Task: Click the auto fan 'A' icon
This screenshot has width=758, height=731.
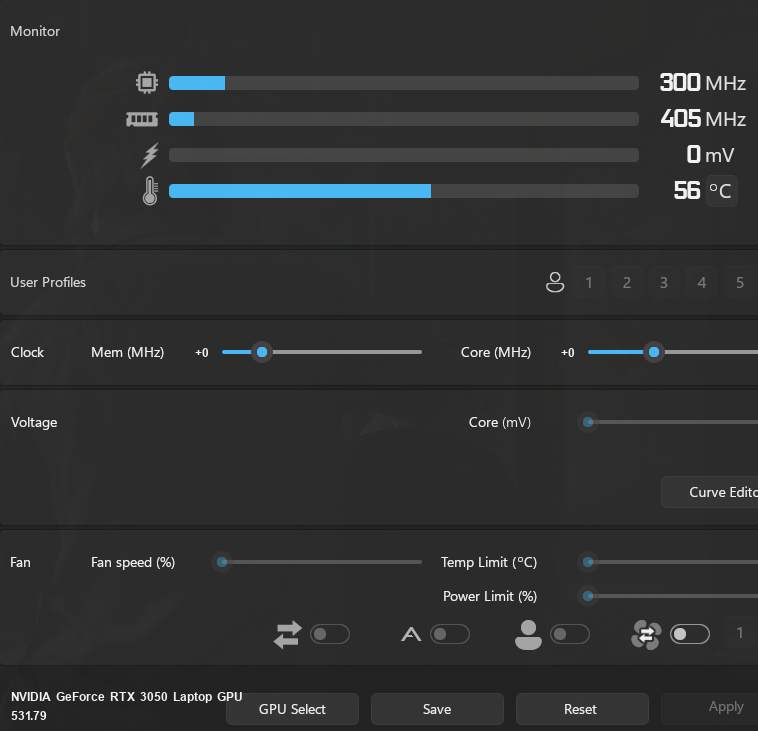Action: (411, 634)
